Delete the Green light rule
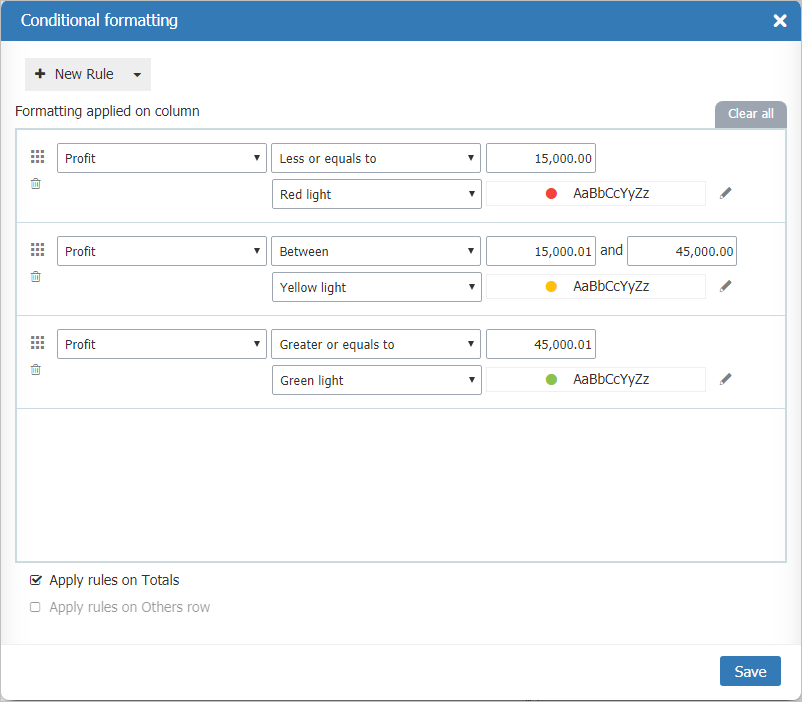This screenshot has height=702, width=802. tap(35, 369)
